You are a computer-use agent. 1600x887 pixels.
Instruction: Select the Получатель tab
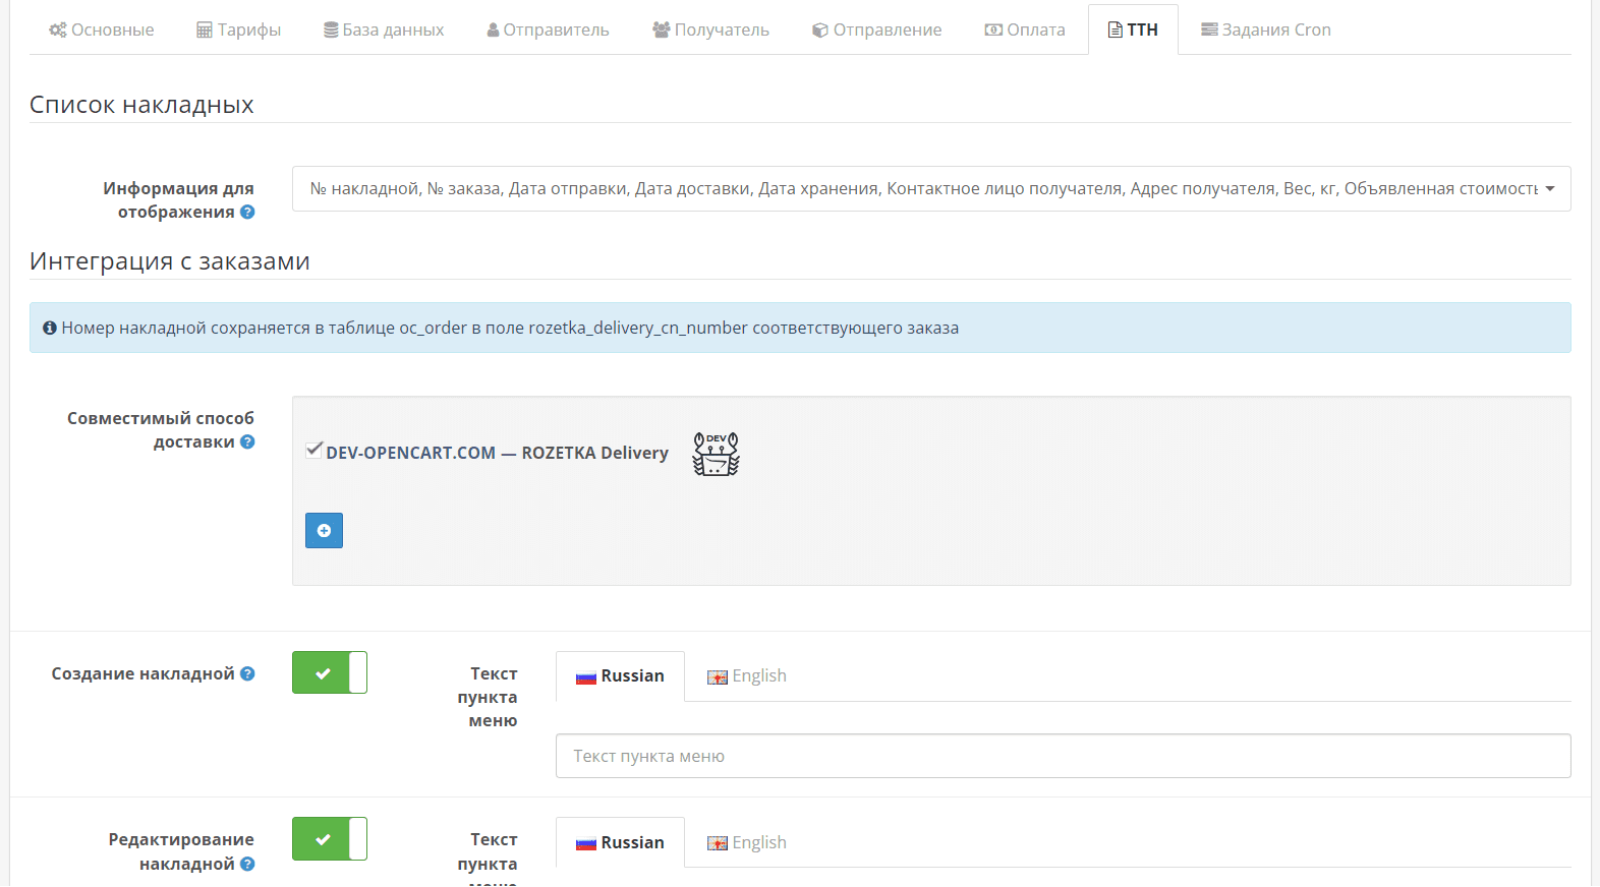[711, 30]
